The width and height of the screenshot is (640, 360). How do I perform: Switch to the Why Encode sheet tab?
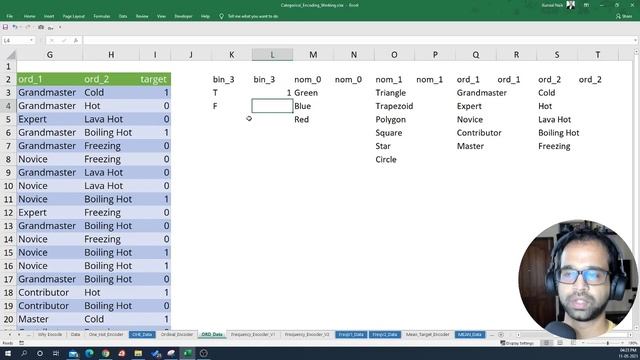[x=50, y=335]
